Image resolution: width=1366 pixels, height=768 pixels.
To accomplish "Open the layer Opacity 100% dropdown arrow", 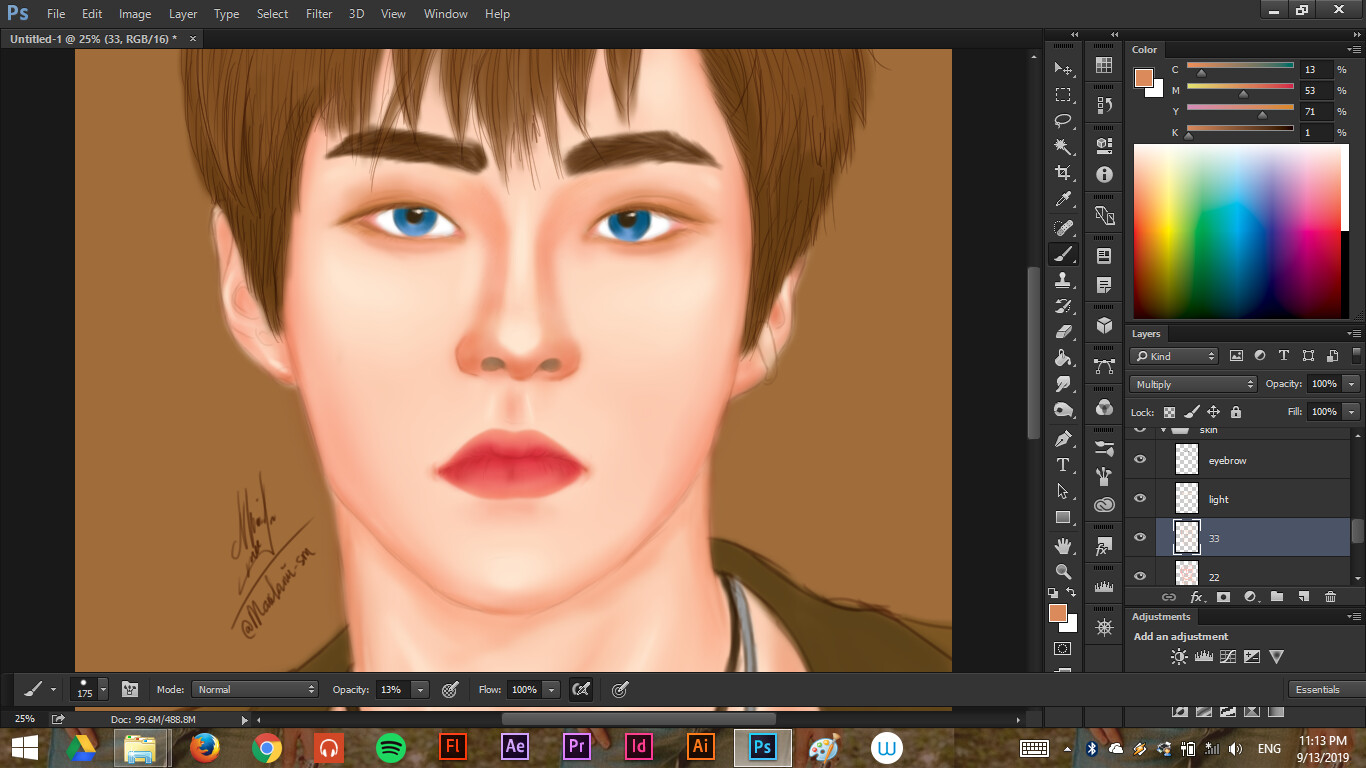I will pyautogui.click(x=1352, y=384).
